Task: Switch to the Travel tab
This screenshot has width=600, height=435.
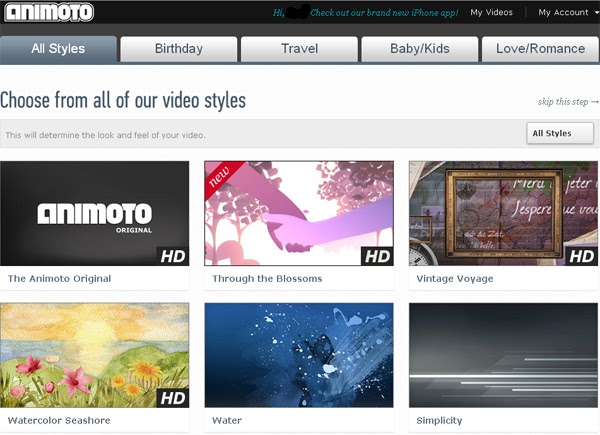Action: pyautogui.click(x=299, y=49)
